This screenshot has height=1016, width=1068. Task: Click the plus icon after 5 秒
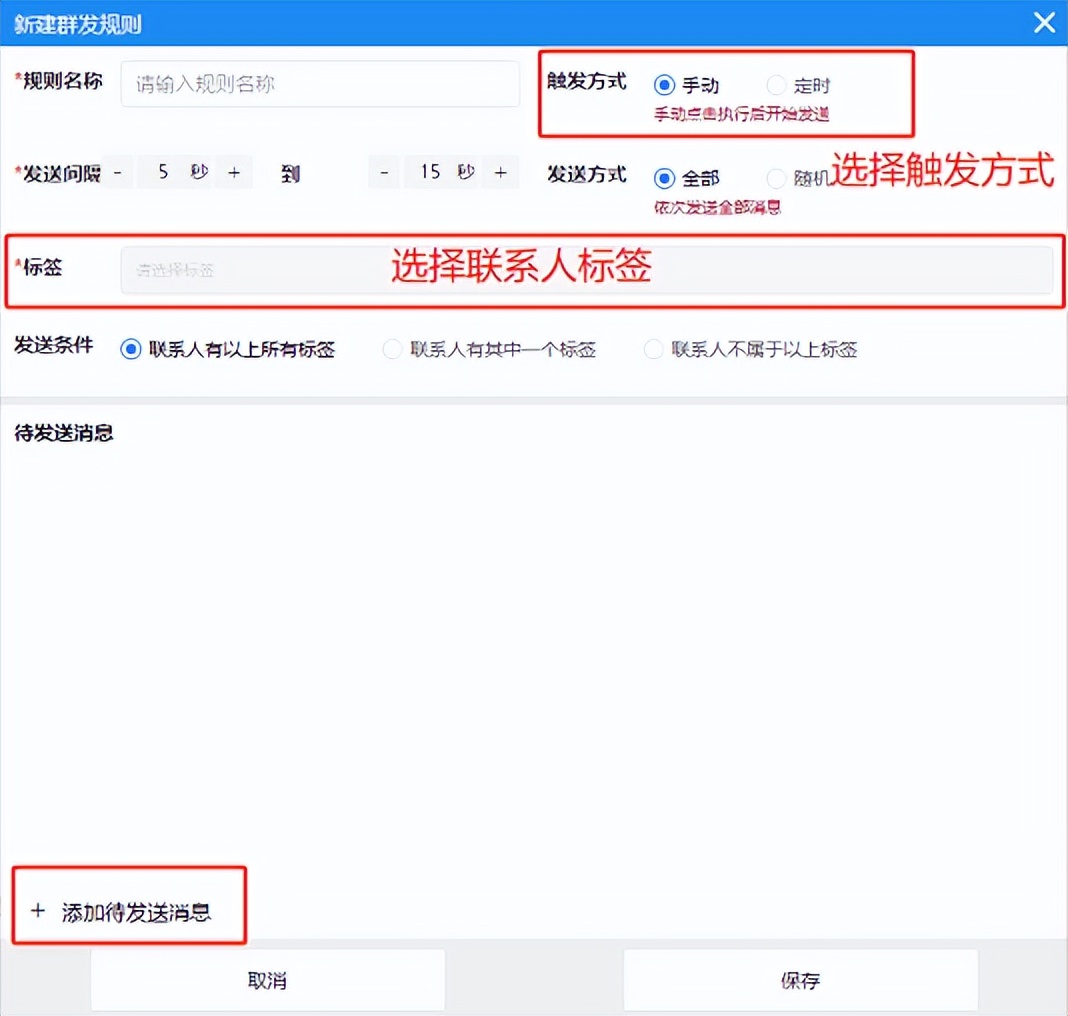[x=234, y=172]
